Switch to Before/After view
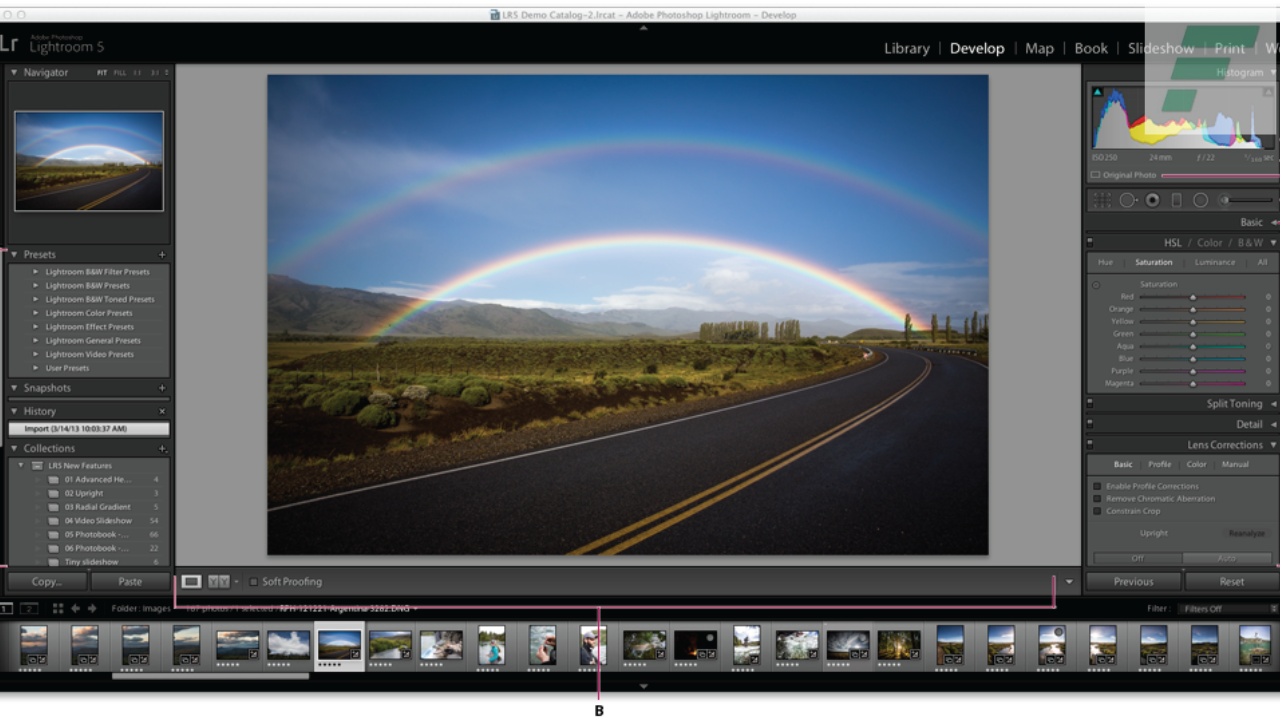Screen dimensions: 1280x720 [218, 581]
